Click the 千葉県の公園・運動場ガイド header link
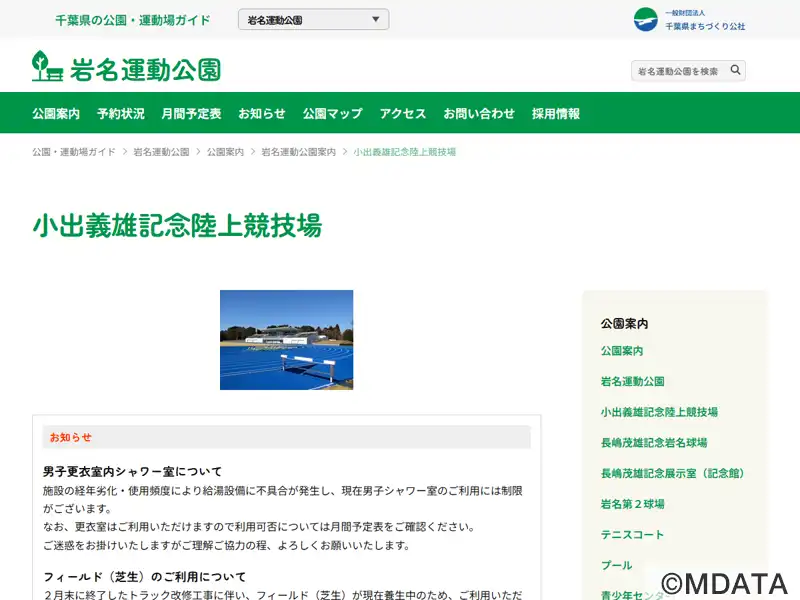 pyautogui.click(x=133, y=20)
